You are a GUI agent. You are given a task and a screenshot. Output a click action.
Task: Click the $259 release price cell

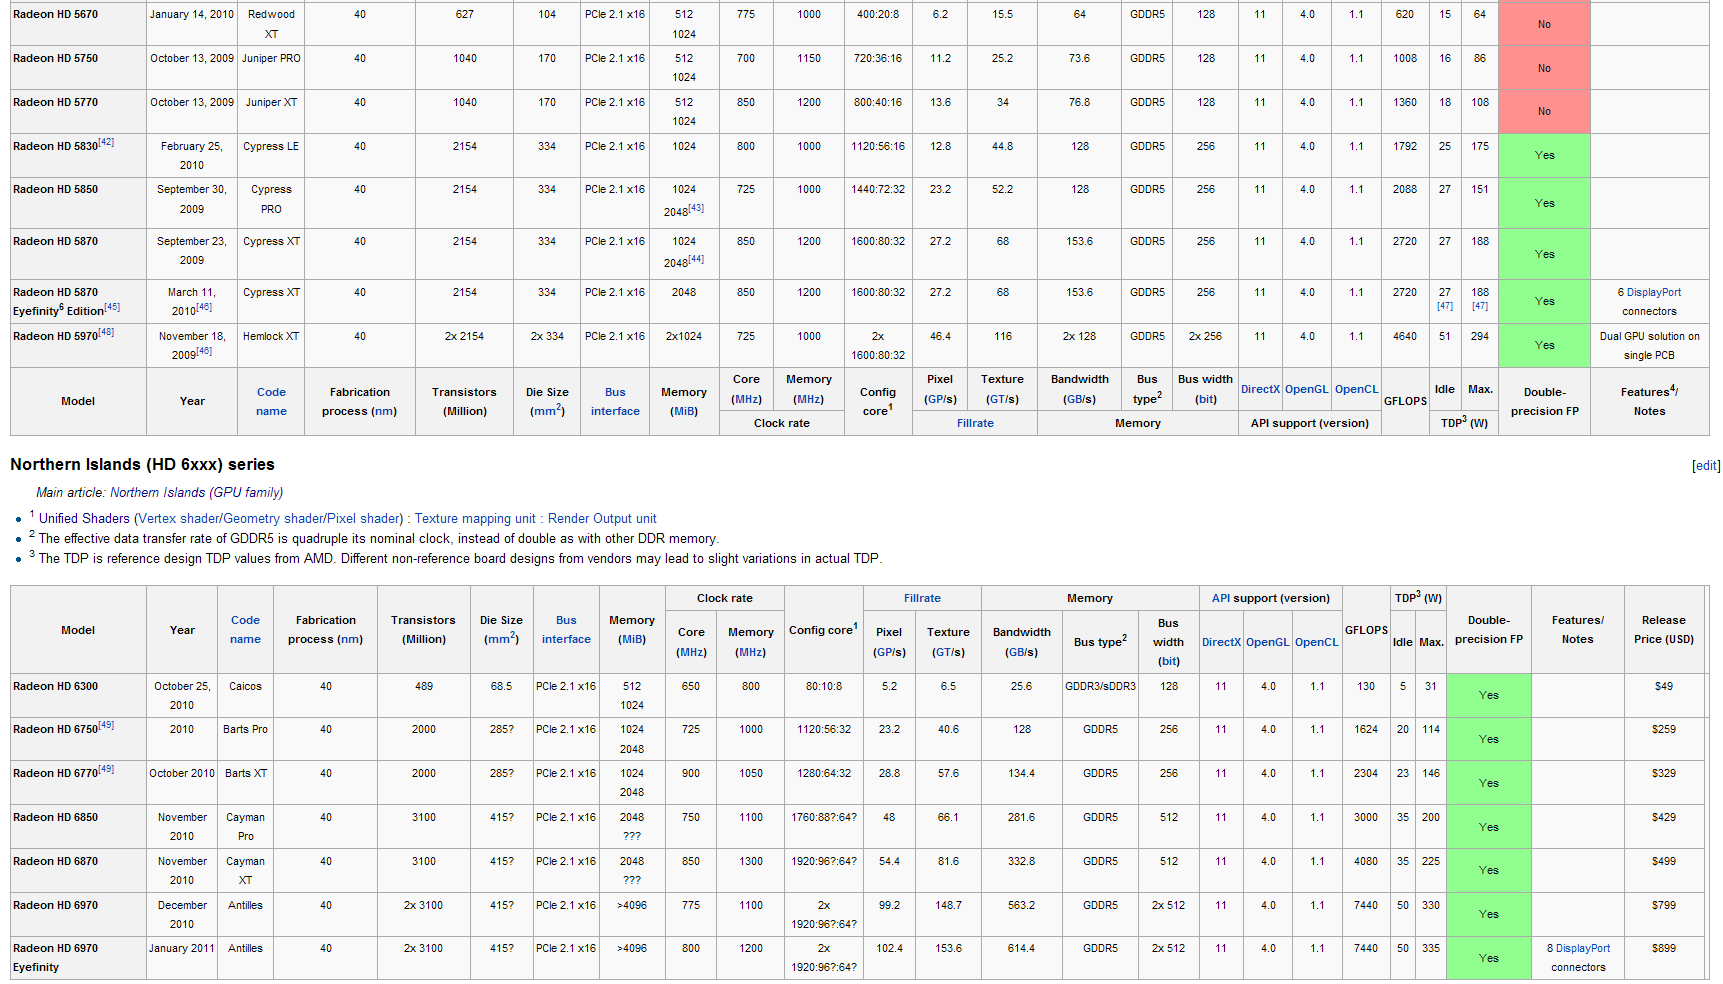1663,739
